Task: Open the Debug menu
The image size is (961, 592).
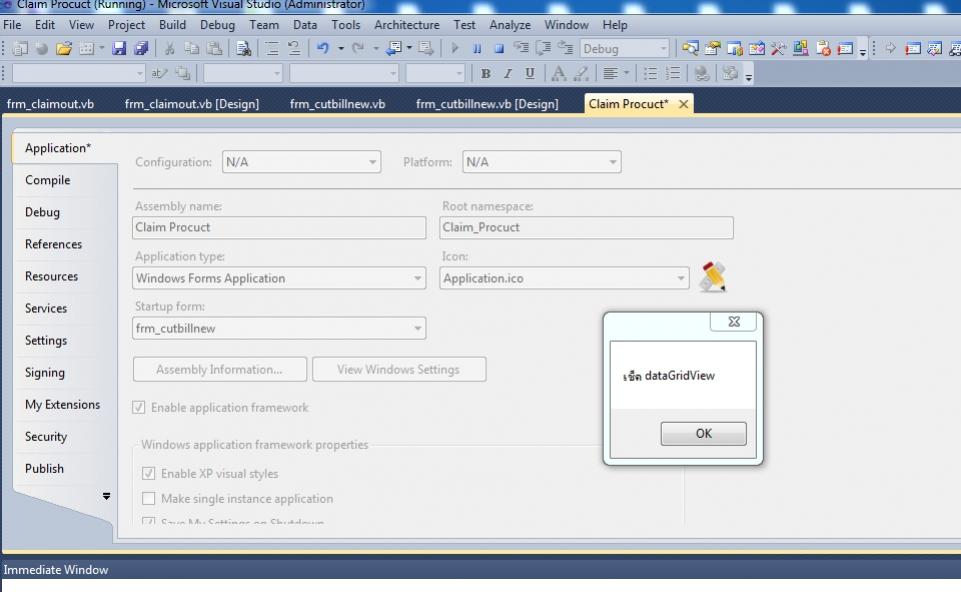Action: pyautogui.click(x=218, y=25)
